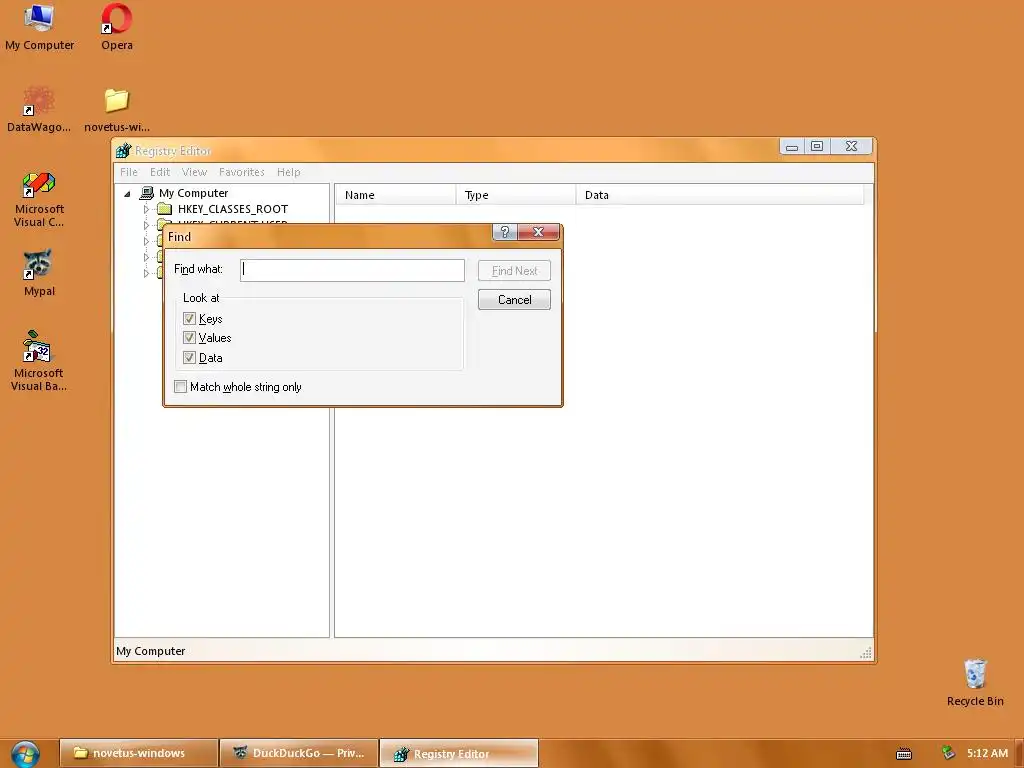Screen dimensions: 1024x768
Task: Open the Favorites menu
Action: pos(242,172)
